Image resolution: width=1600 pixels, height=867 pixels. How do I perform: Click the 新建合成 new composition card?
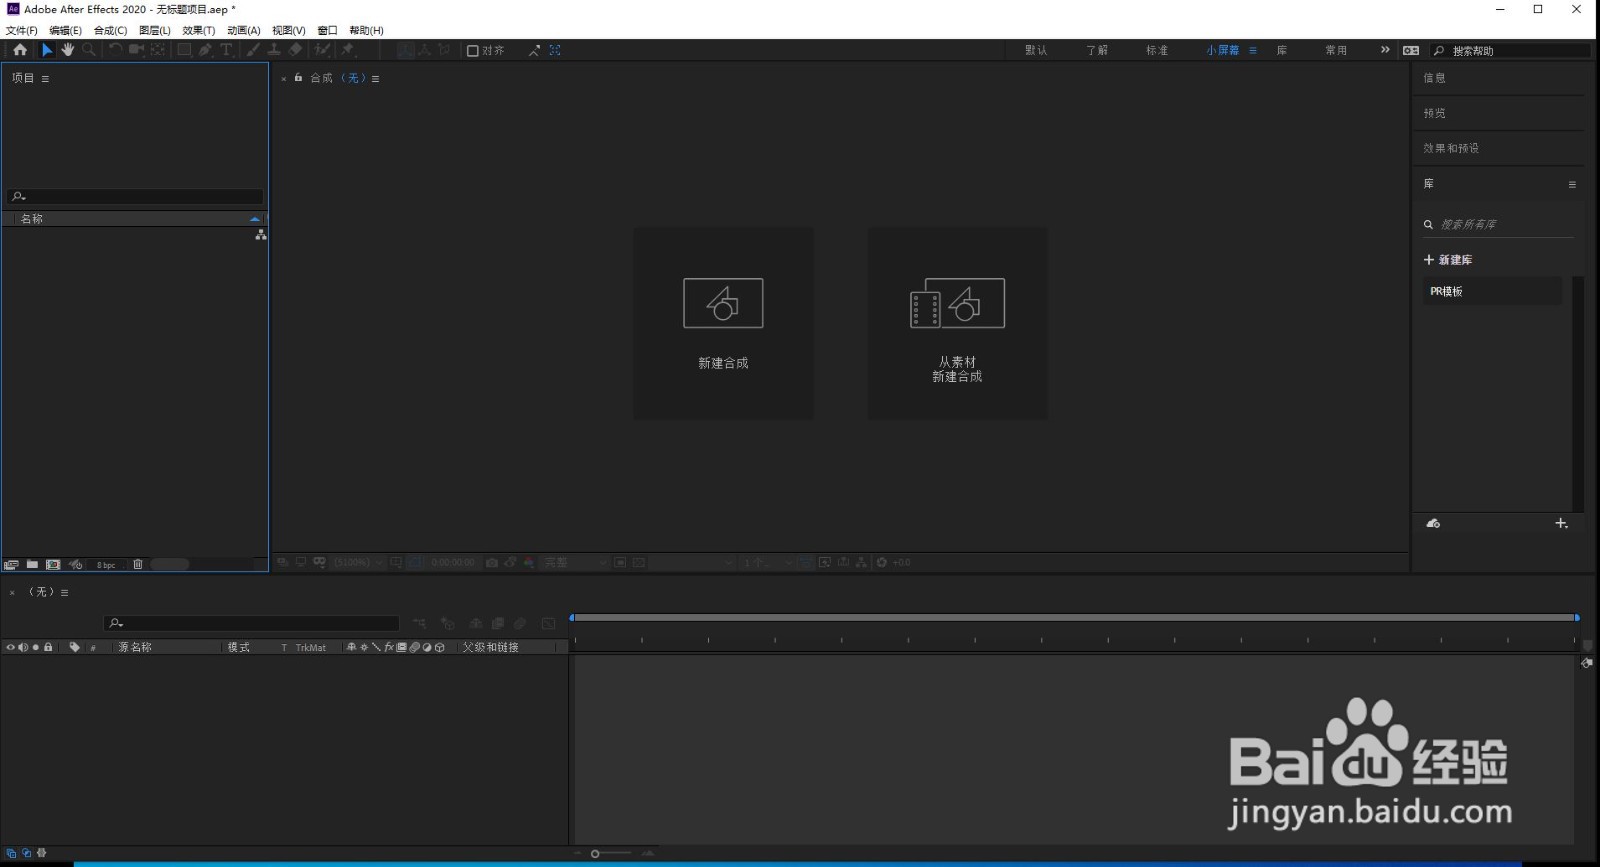pos(723,323)
